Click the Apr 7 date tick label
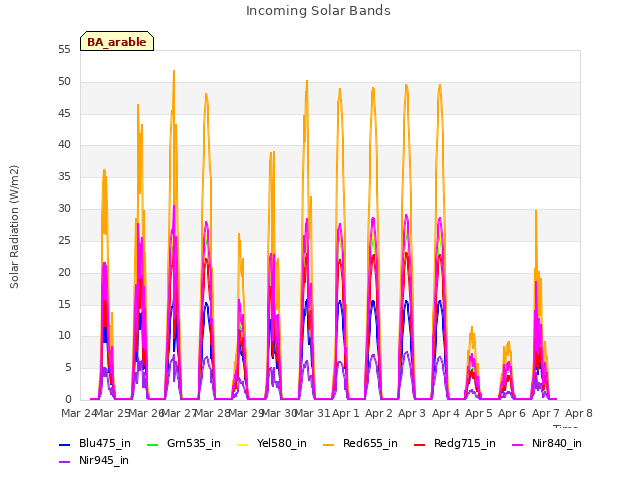Screen dimensions: 640x480 click(x=546, y=413)
